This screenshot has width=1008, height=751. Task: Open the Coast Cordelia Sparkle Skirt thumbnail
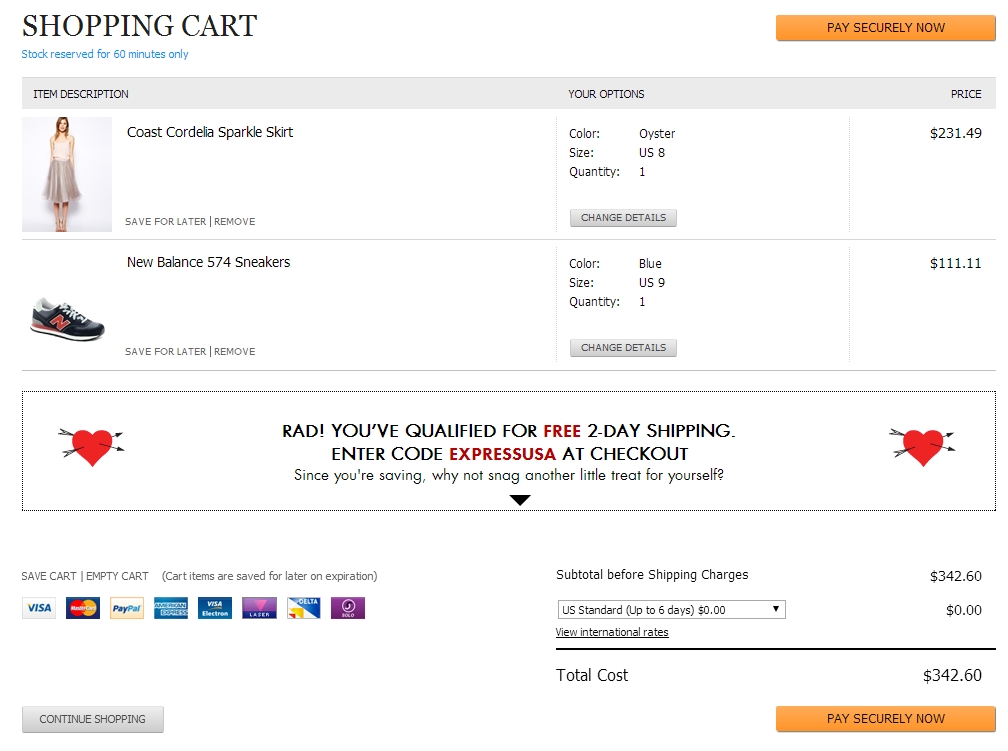pyautogui.click(x=67, y=174)
